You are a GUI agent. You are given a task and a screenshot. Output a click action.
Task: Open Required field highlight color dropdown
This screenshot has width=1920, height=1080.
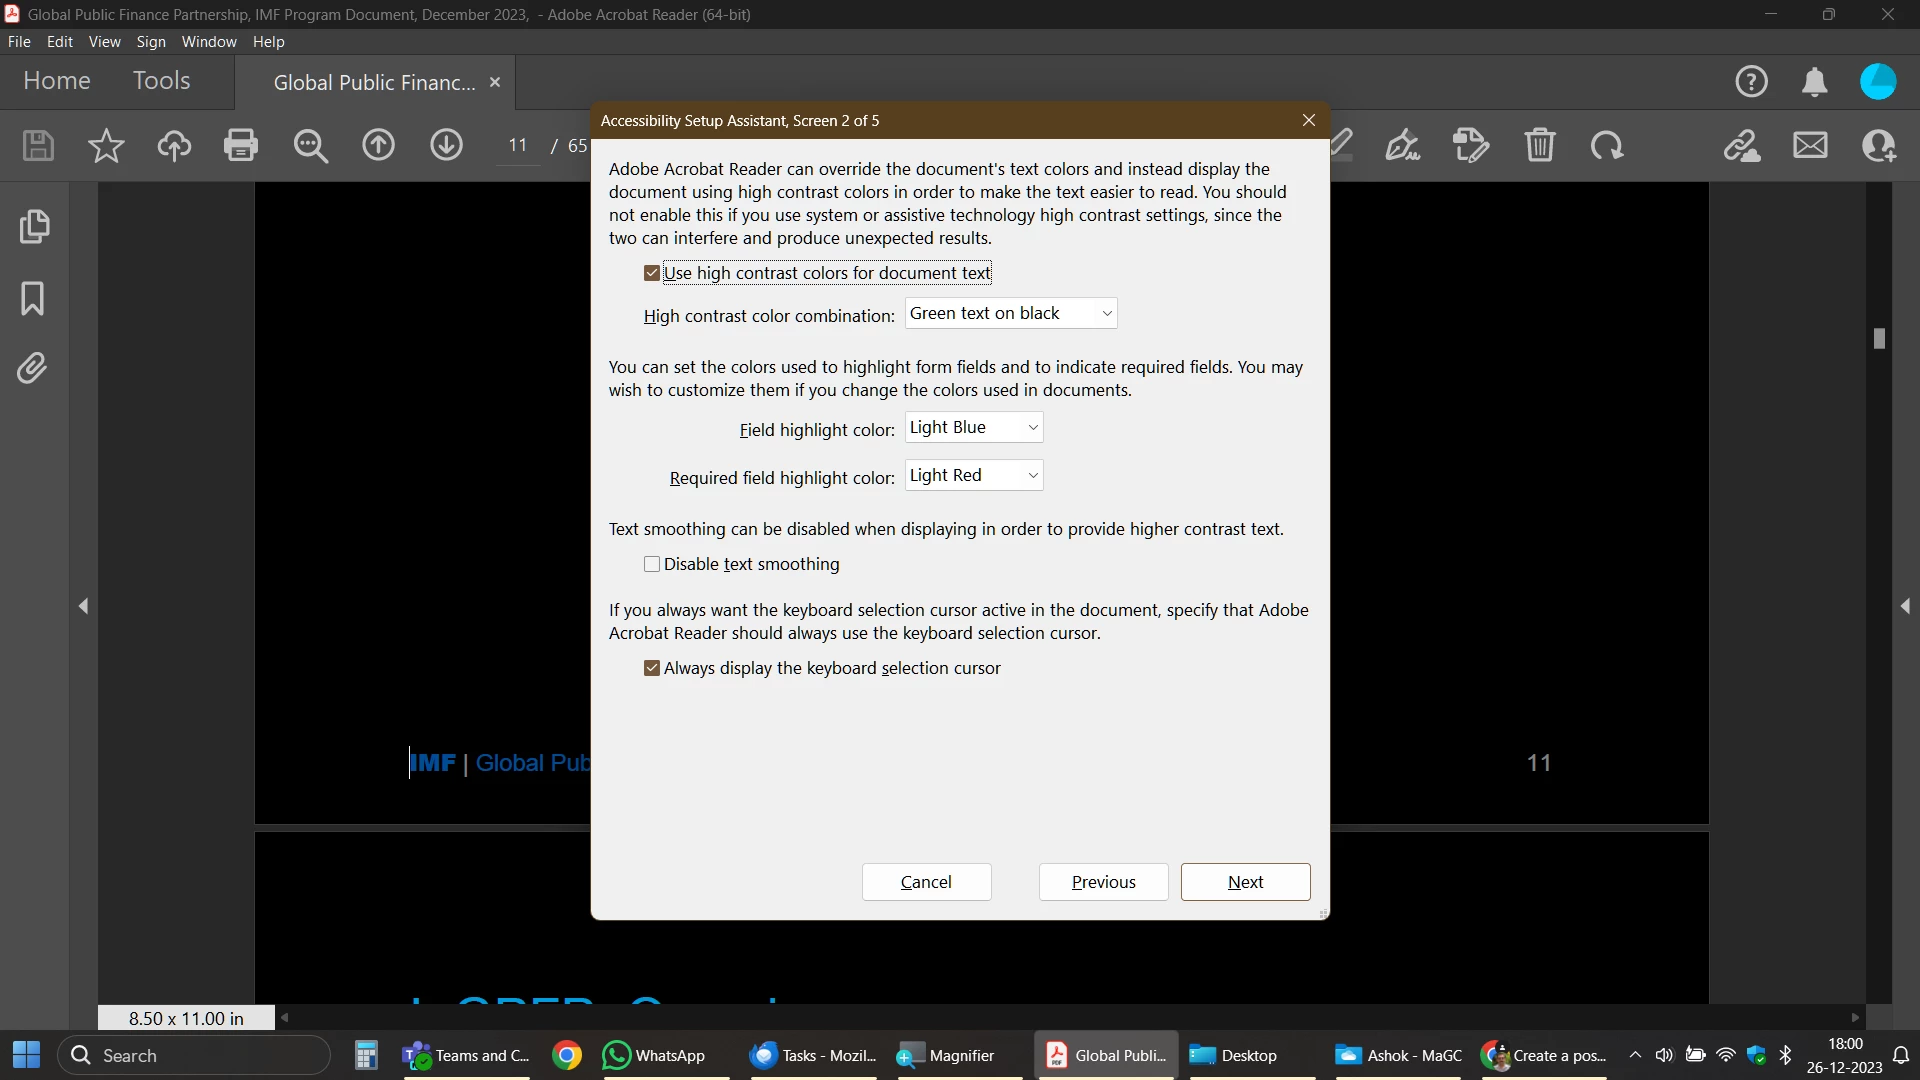tap(973, 476)
